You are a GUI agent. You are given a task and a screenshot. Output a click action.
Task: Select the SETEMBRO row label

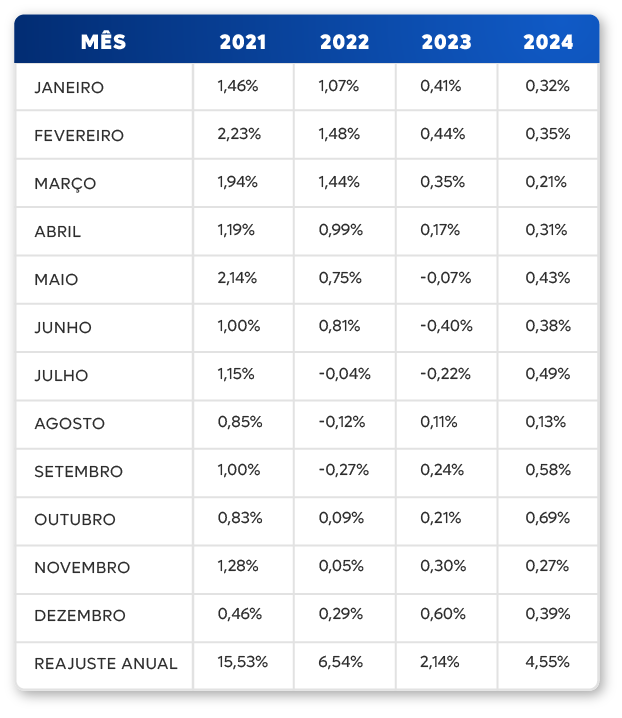pos(78,471)
